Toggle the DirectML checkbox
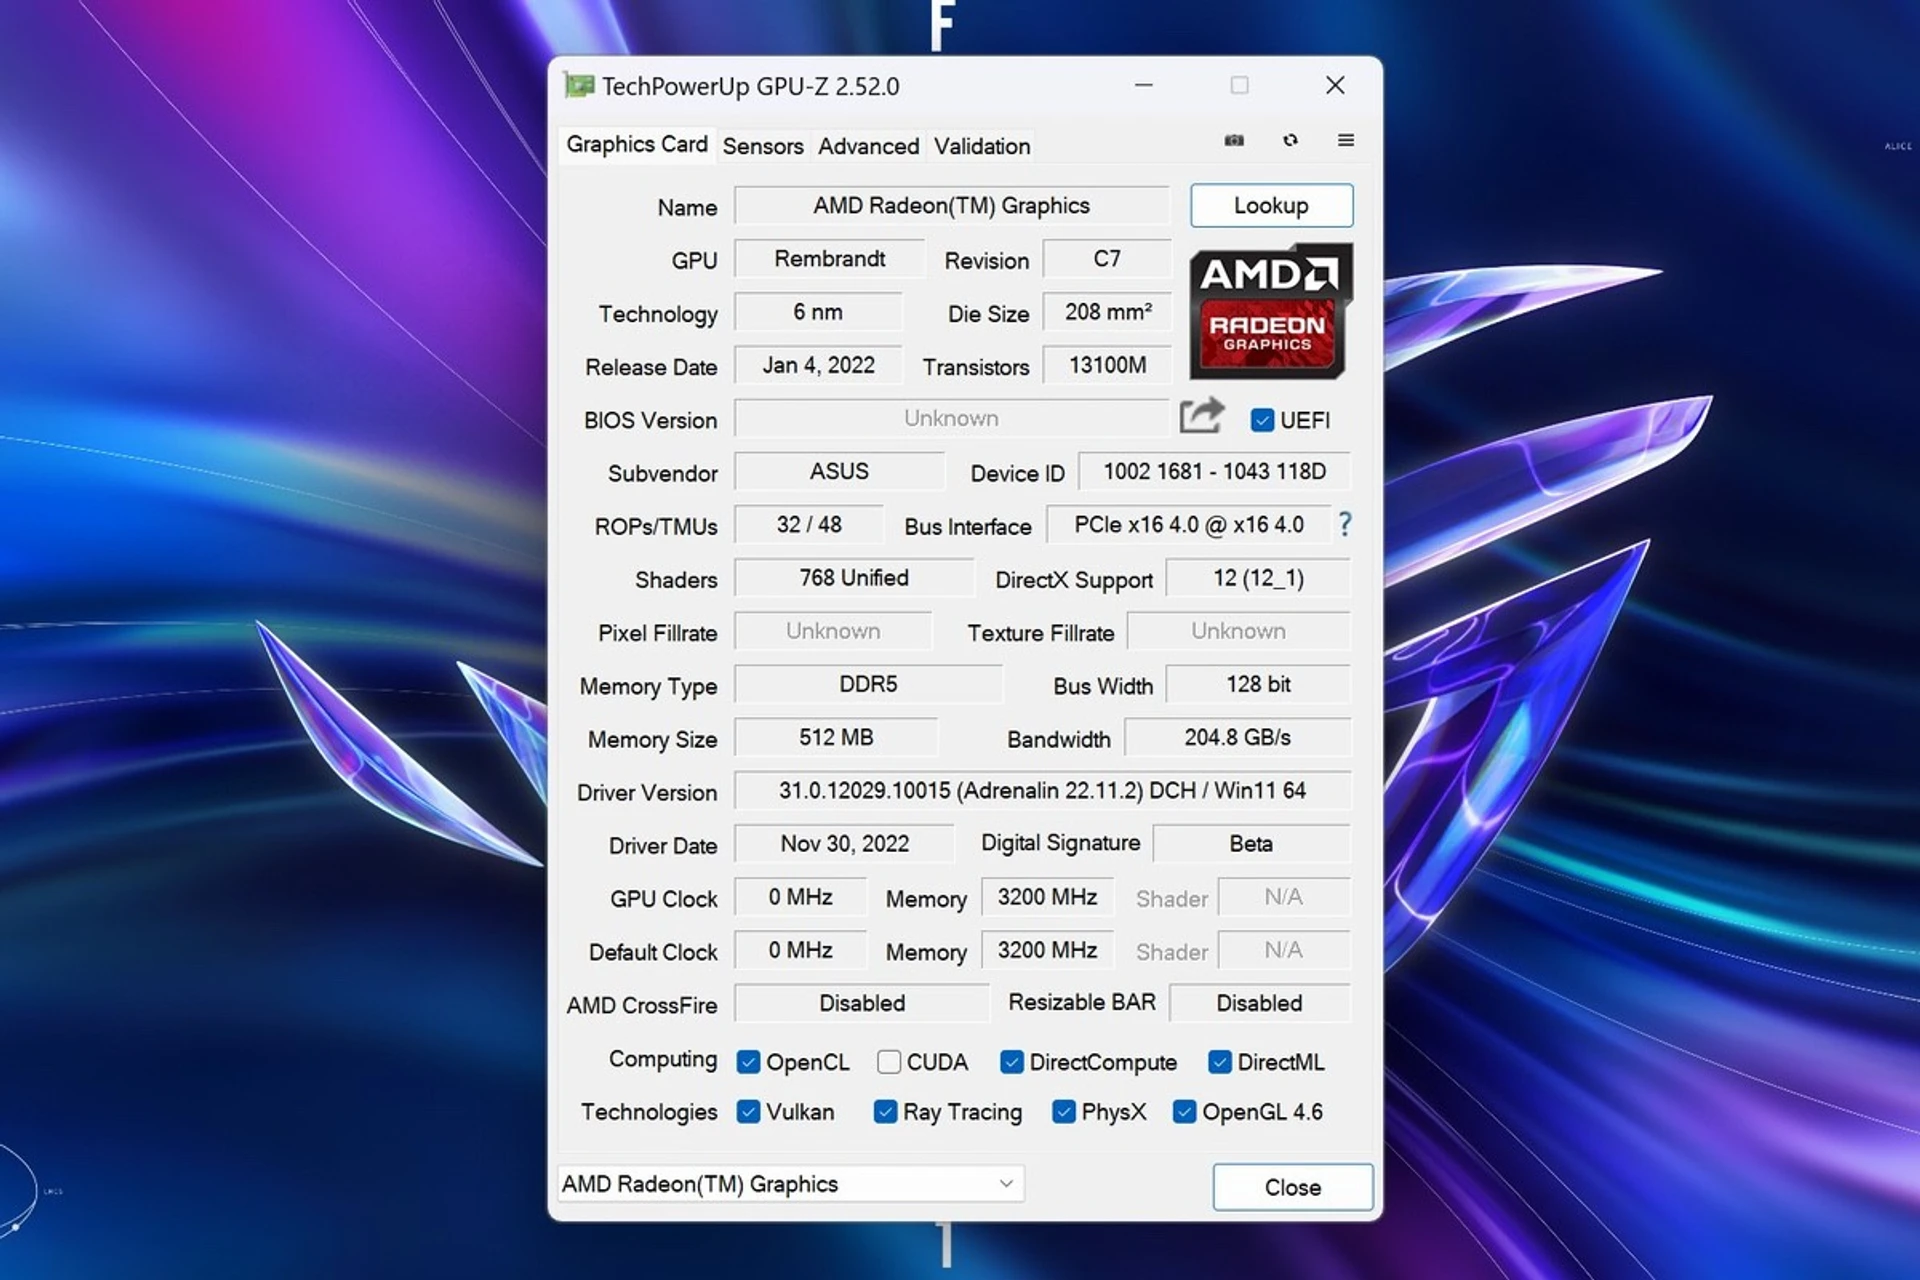The height and width of the screenshot is (1280, 1920). tap(1219, 1062)
